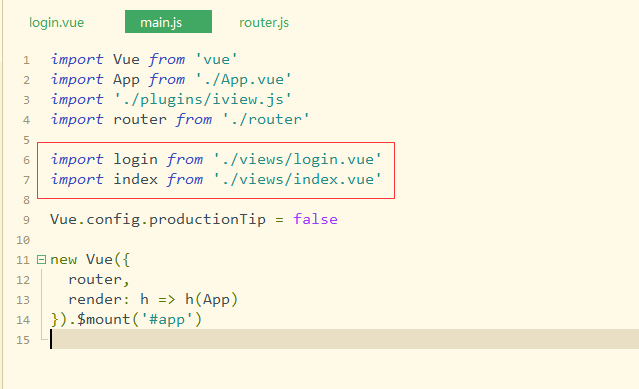Click line number 10 in gutter
This screenshot has height=389, width=639.
[23, 240]
